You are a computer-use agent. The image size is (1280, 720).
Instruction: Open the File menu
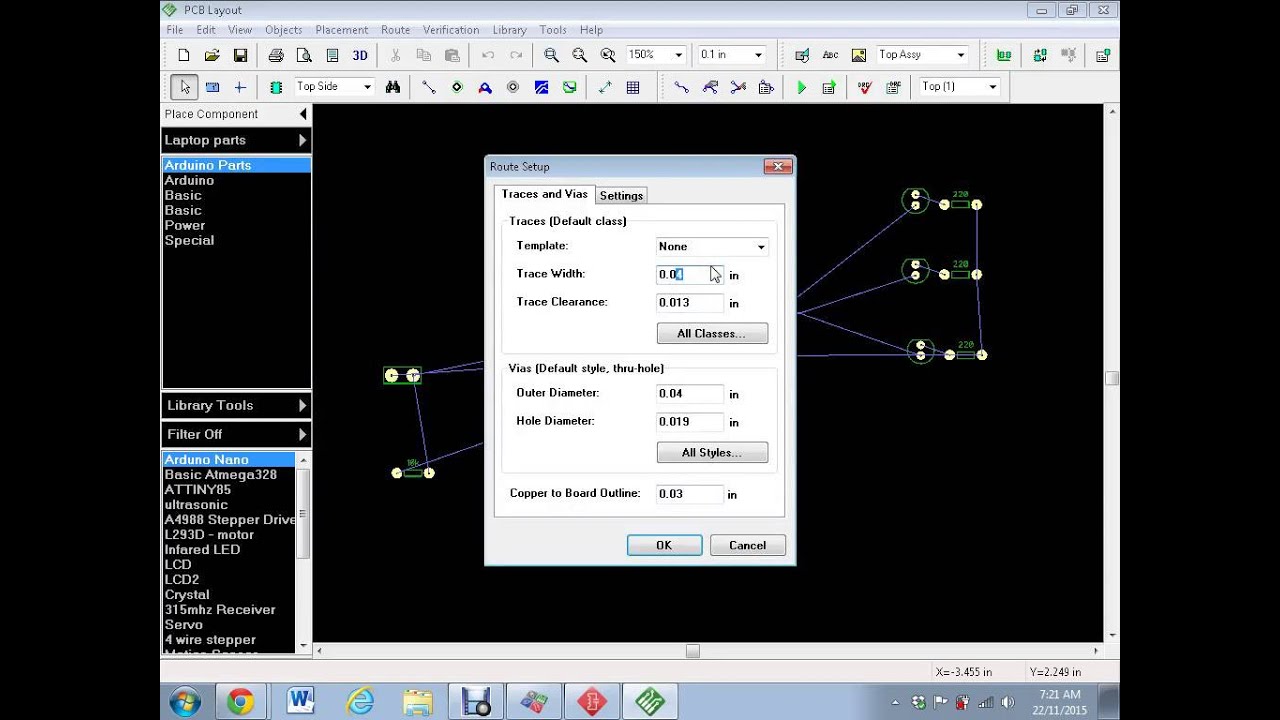(174, 30)
